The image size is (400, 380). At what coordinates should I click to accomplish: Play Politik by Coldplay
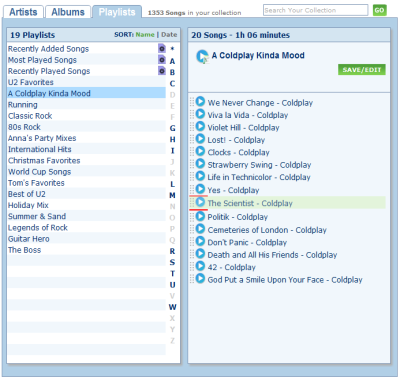[x=200, y=216]
